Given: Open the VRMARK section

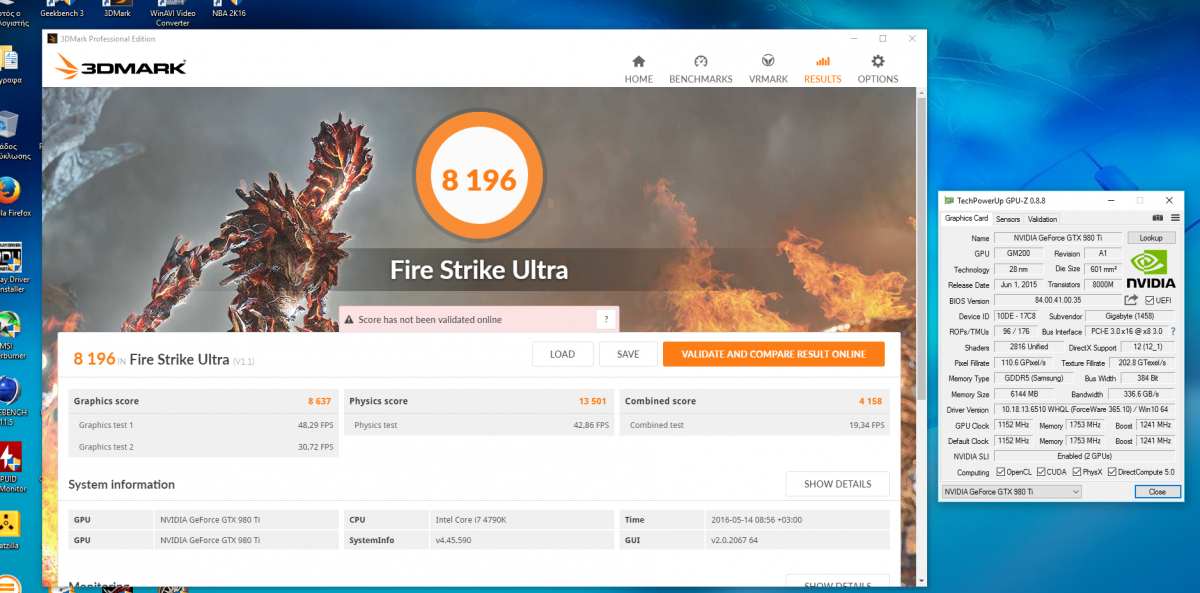Looking at the screenshot, I should point(768,70).
